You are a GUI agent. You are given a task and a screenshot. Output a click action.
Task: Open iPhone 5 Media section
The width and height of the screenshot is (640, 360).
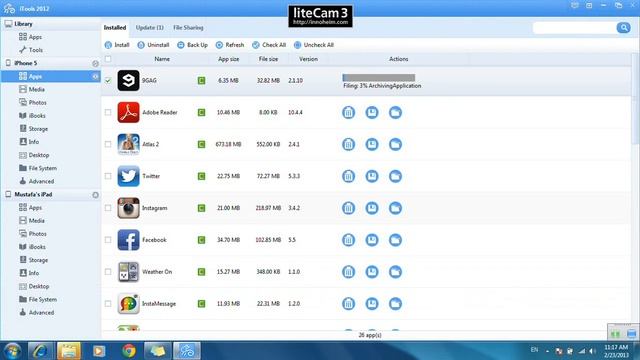click(31, 89)
